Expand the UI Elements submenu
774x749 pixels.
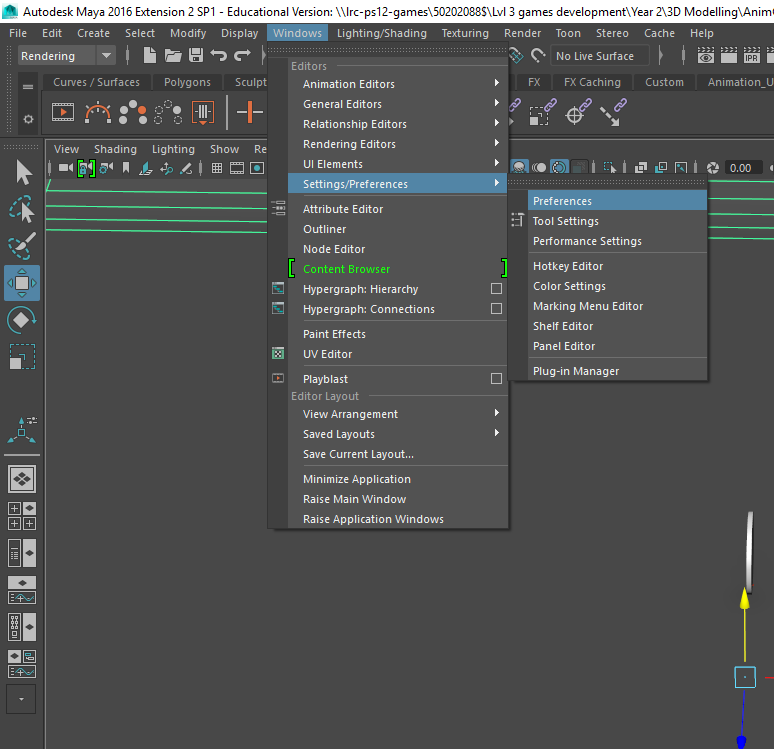pos(397,164)
